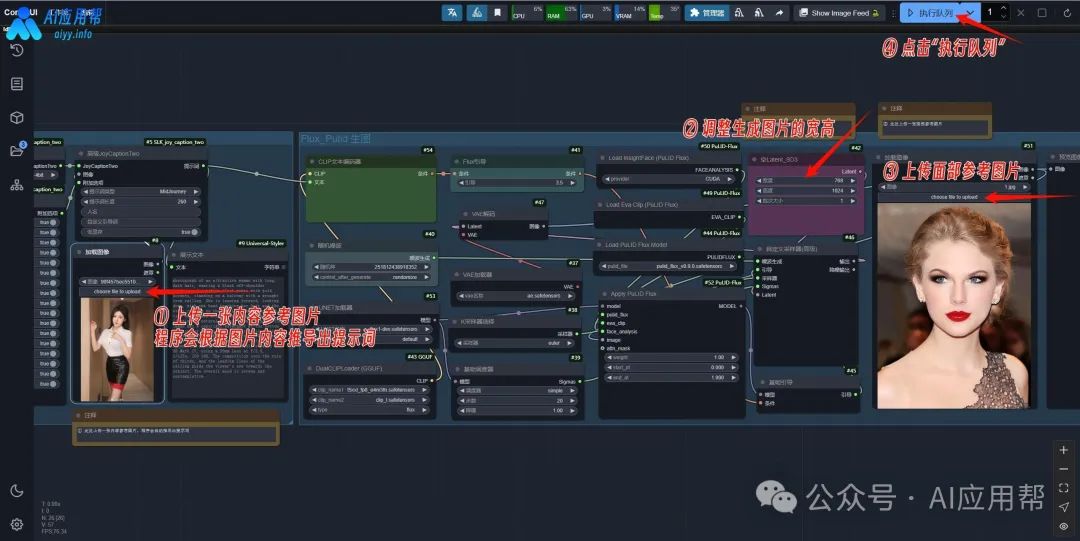The width and height of the screenshot is (1080, 541).
Task: Toggle link visibility with the eye icon
Action: point(1063,526)
